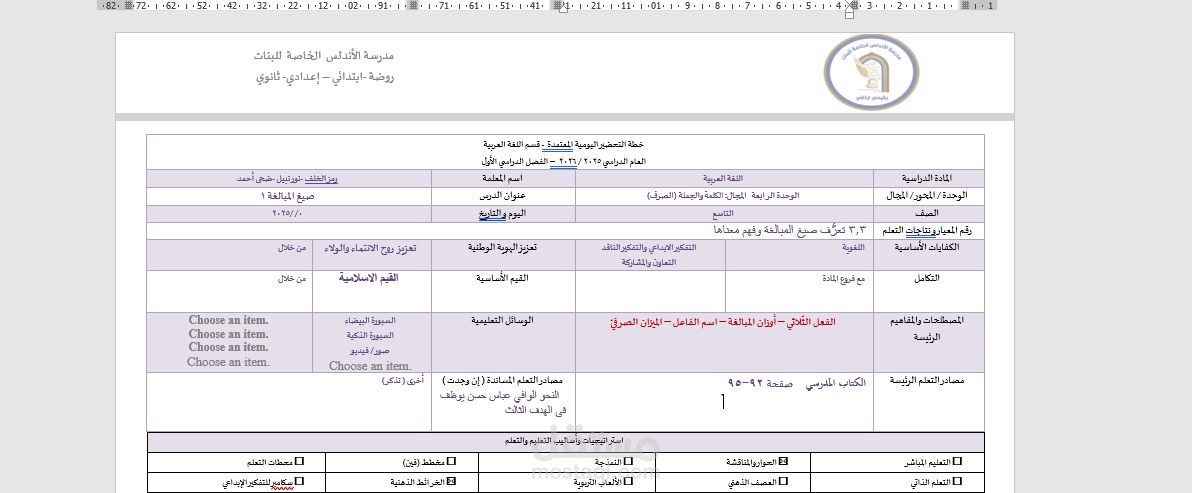Viewport: 1192px width, 493px height.
Task: Click the اللغوية competency value
Action: [853, 248]
